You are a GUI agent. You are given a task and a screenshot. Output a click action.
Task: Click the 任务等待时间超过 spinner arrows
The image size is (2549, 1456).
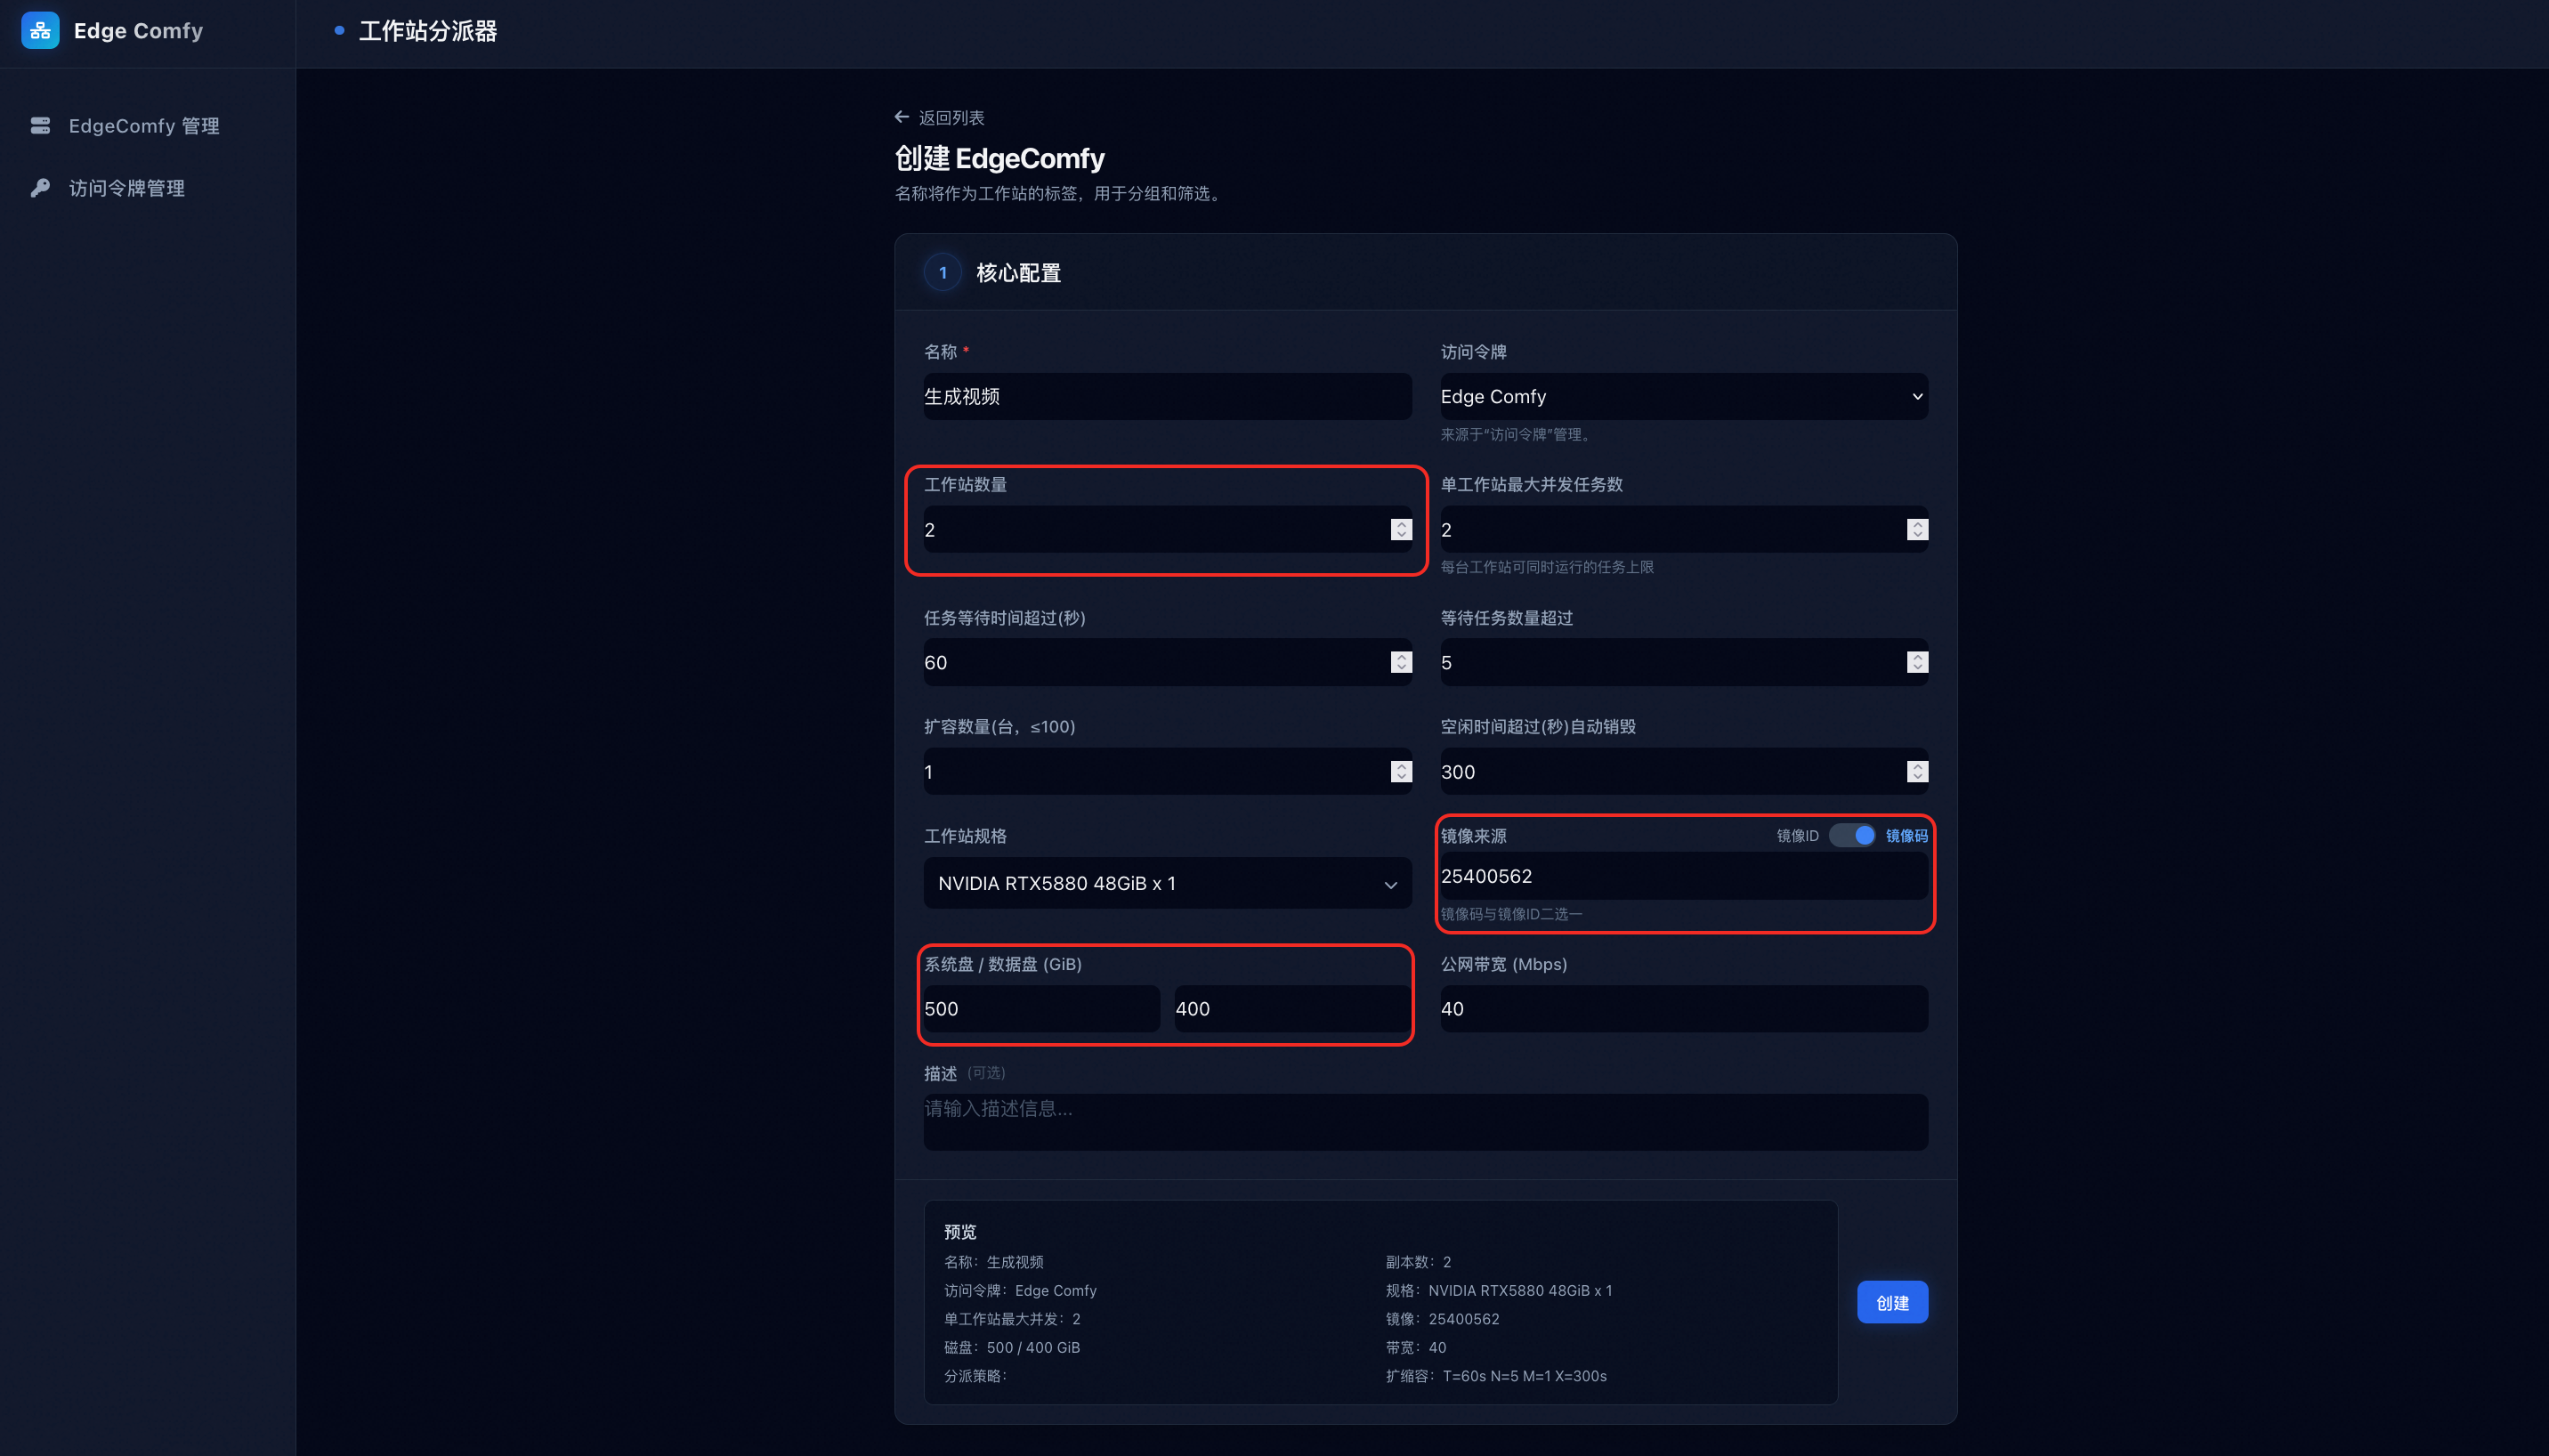(x=1400, y=662)
